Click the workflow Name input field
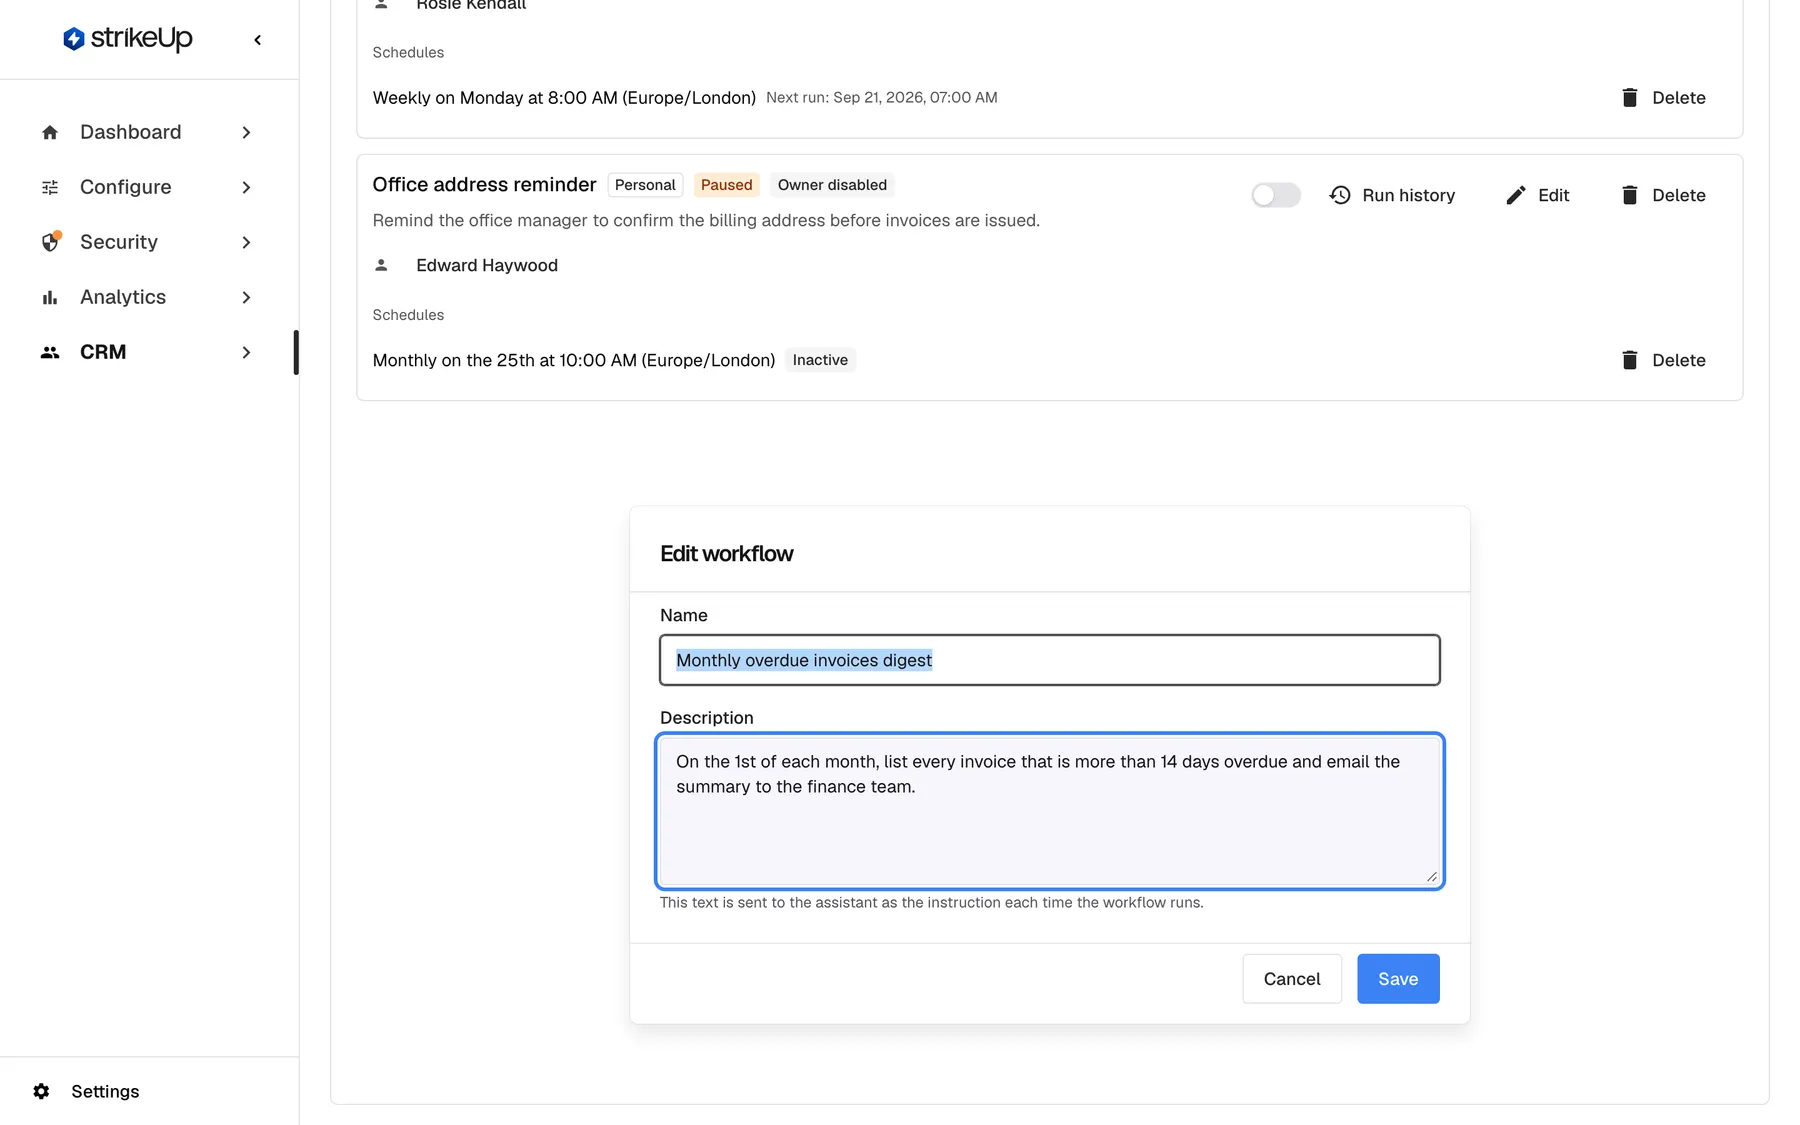1800x1125 pixels. [x=1050, y=660]
